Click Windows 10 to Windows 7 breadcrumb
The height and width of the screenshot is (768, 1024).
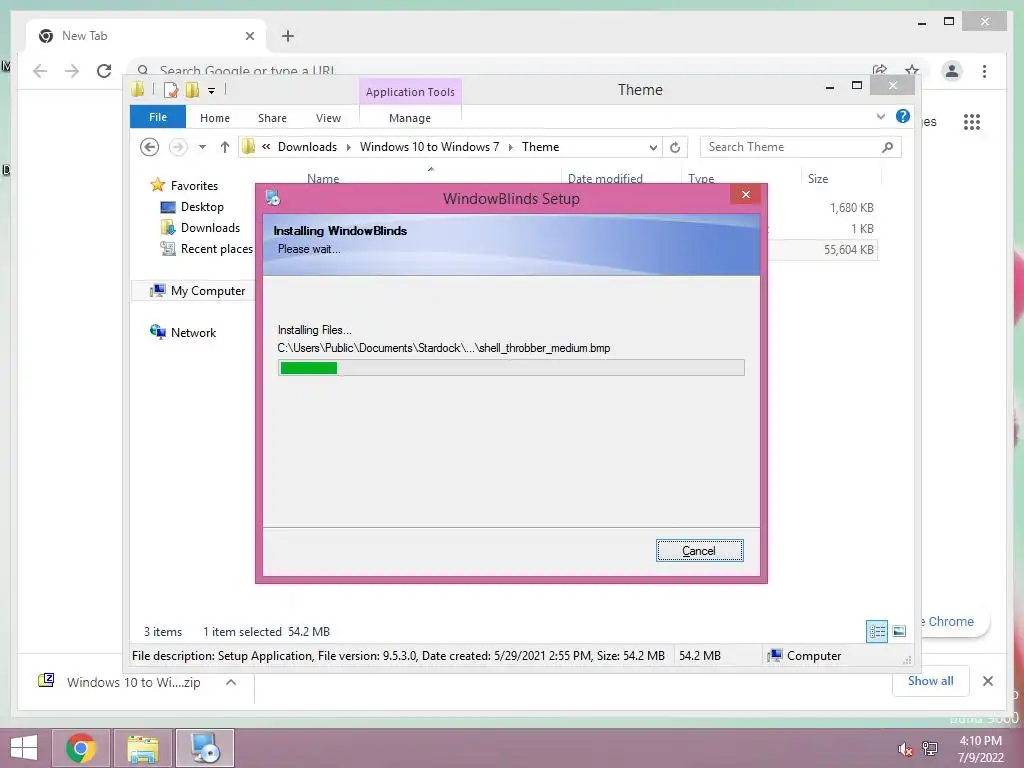coord(429,147)
